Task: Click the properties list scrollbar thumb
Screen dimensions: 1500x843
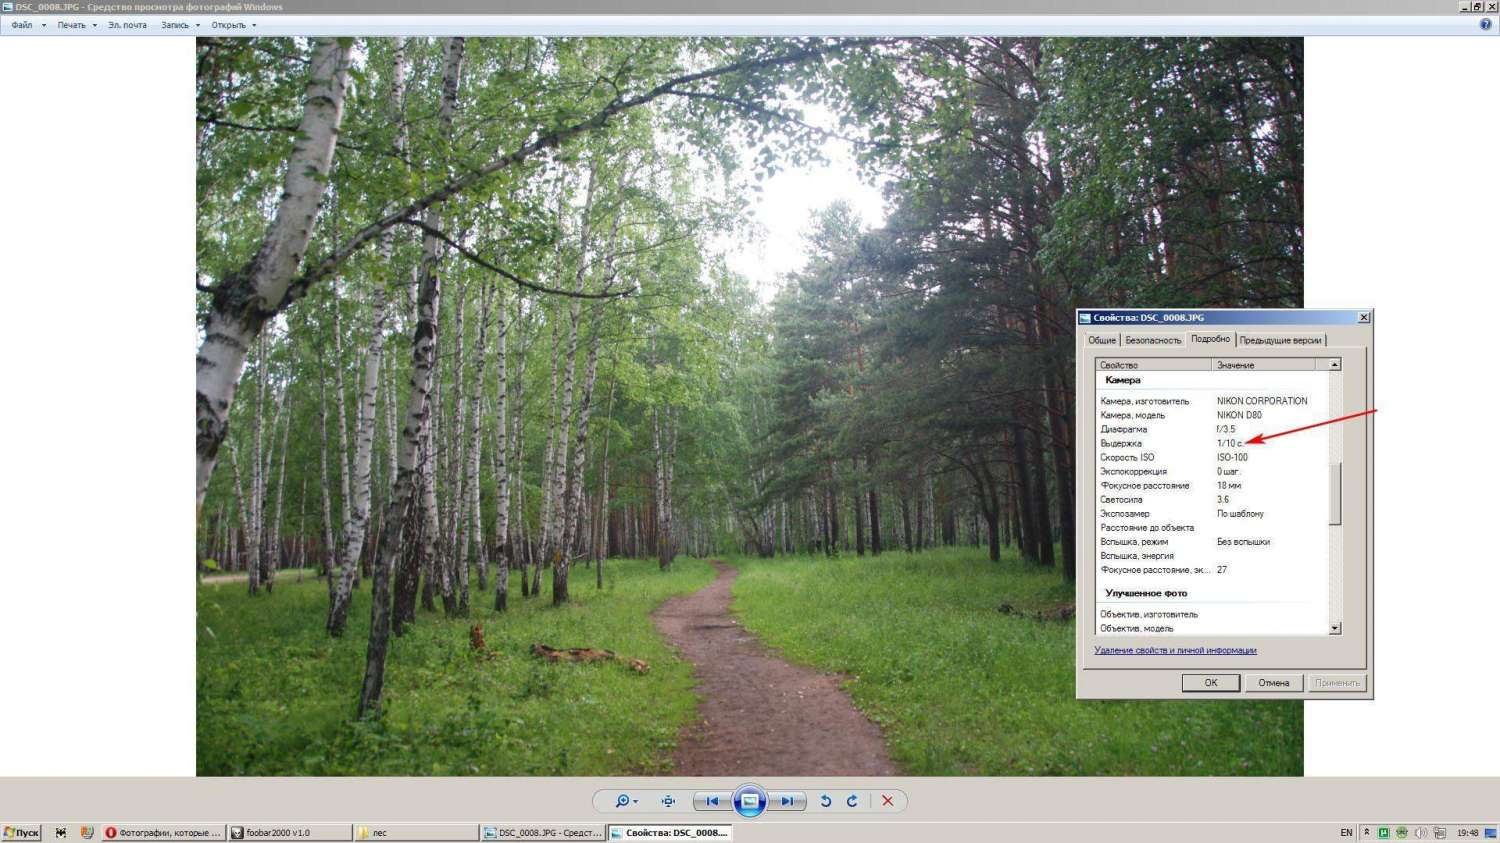Action: coord(1334,493)
